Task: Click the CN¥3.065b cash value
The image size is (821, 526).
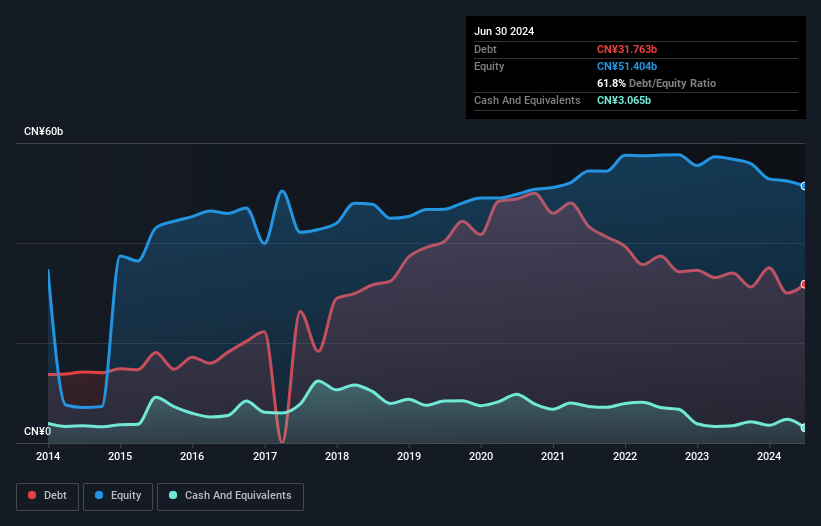Action: (x=624, y=100)
